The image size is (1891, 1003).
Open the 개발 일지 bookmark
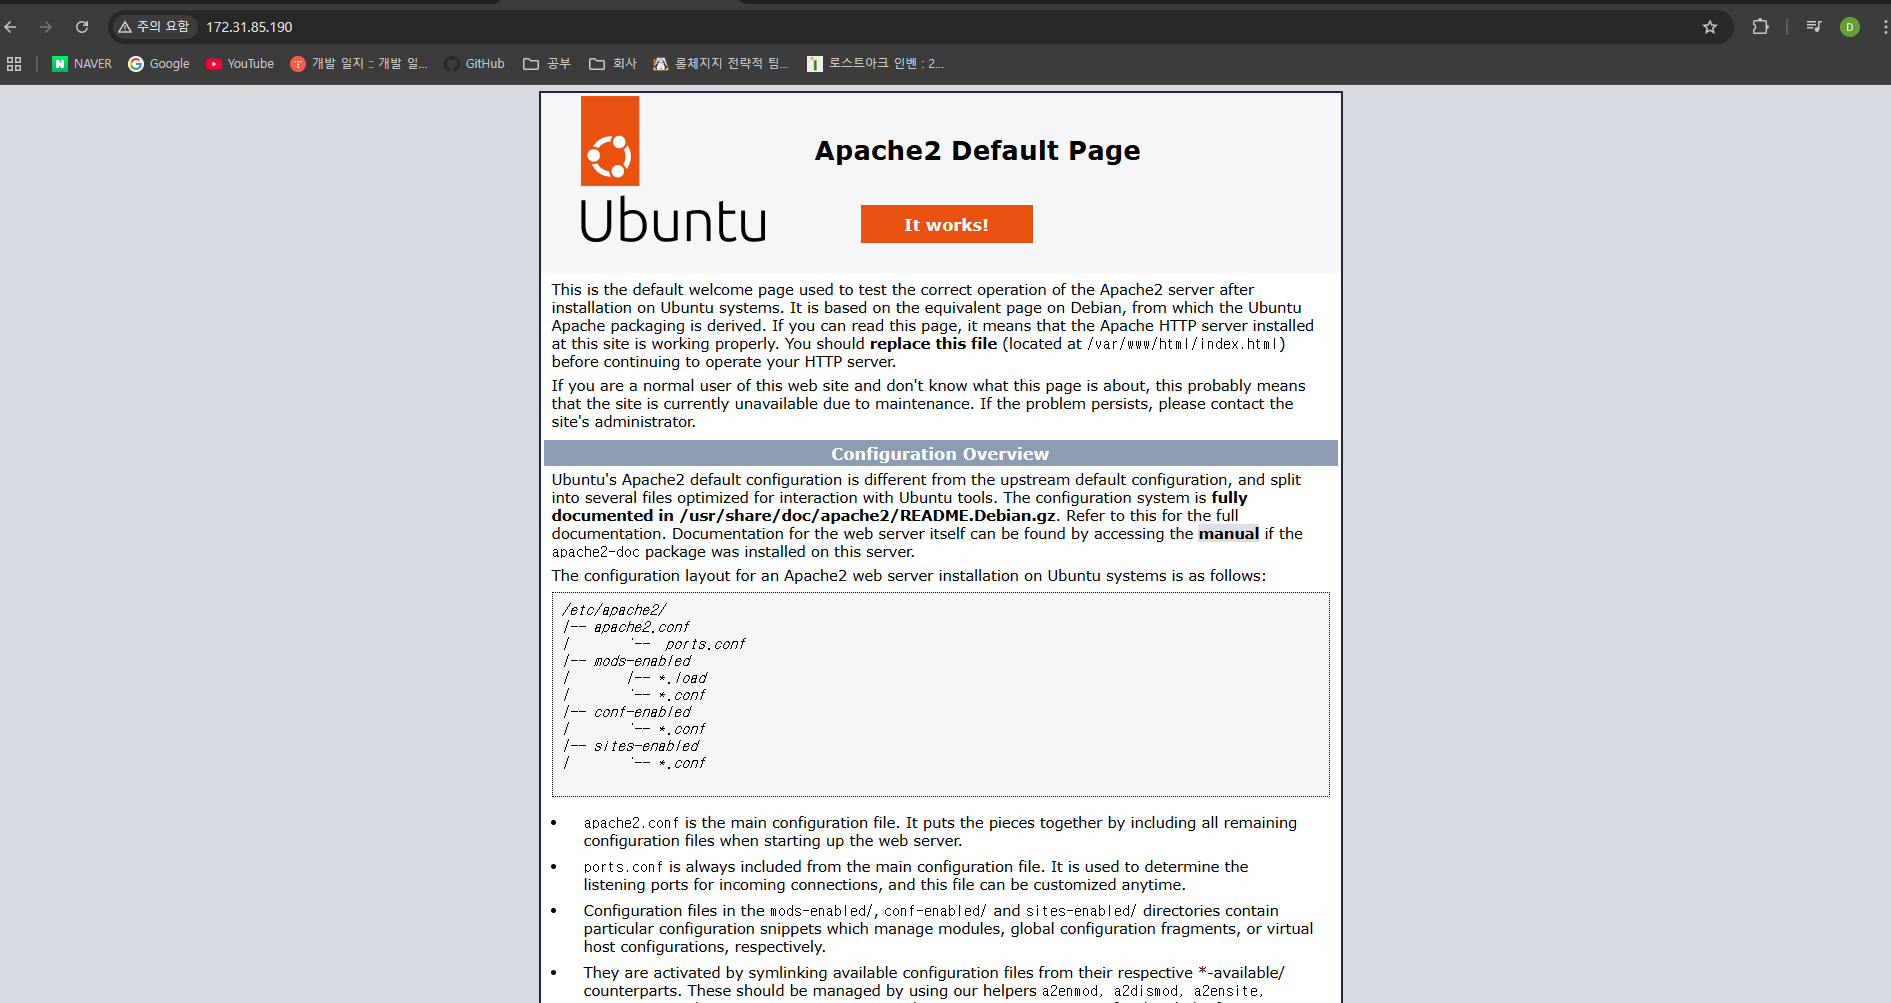359,64
